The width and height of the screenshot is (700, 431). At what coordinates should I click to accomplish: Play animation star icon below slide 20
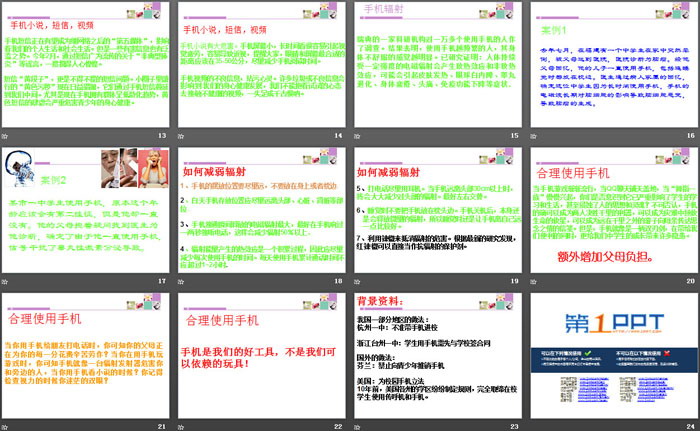point(533,281)
